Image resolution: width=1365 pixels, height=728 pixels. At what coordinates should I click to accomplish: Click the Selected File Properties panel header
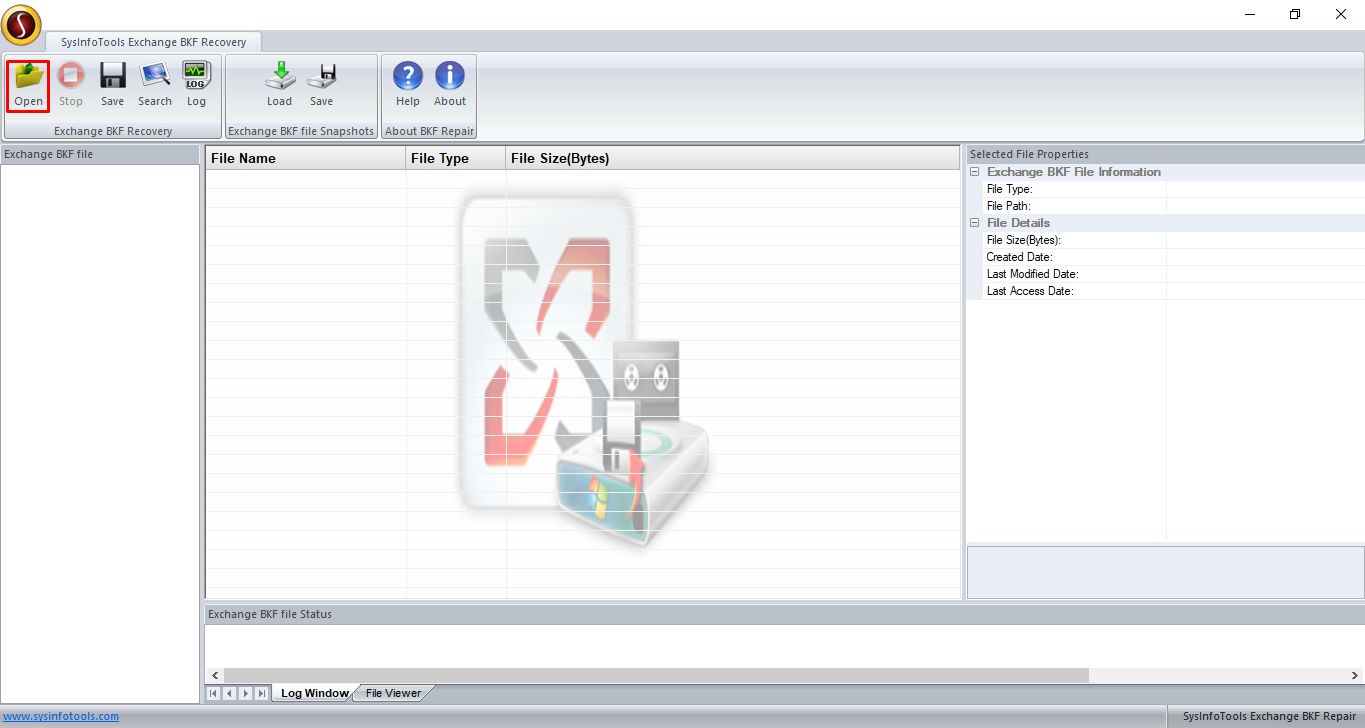point(1165,154)
